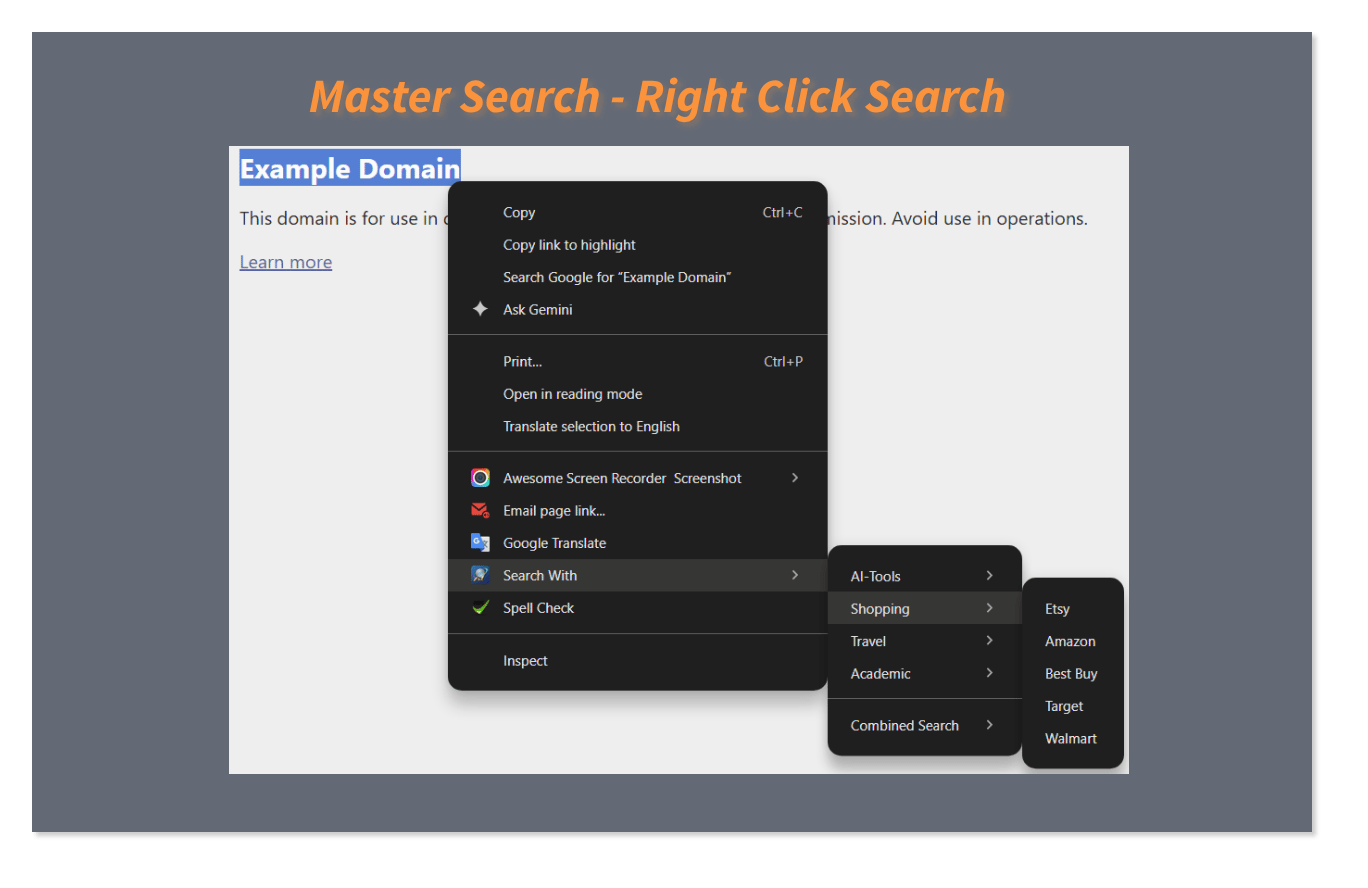This screenshot has width=1368, height=888.
Task: Open Awesome Screen Recorder Screenshot entry
Action: pyautogui.click(x=637, y=478)
